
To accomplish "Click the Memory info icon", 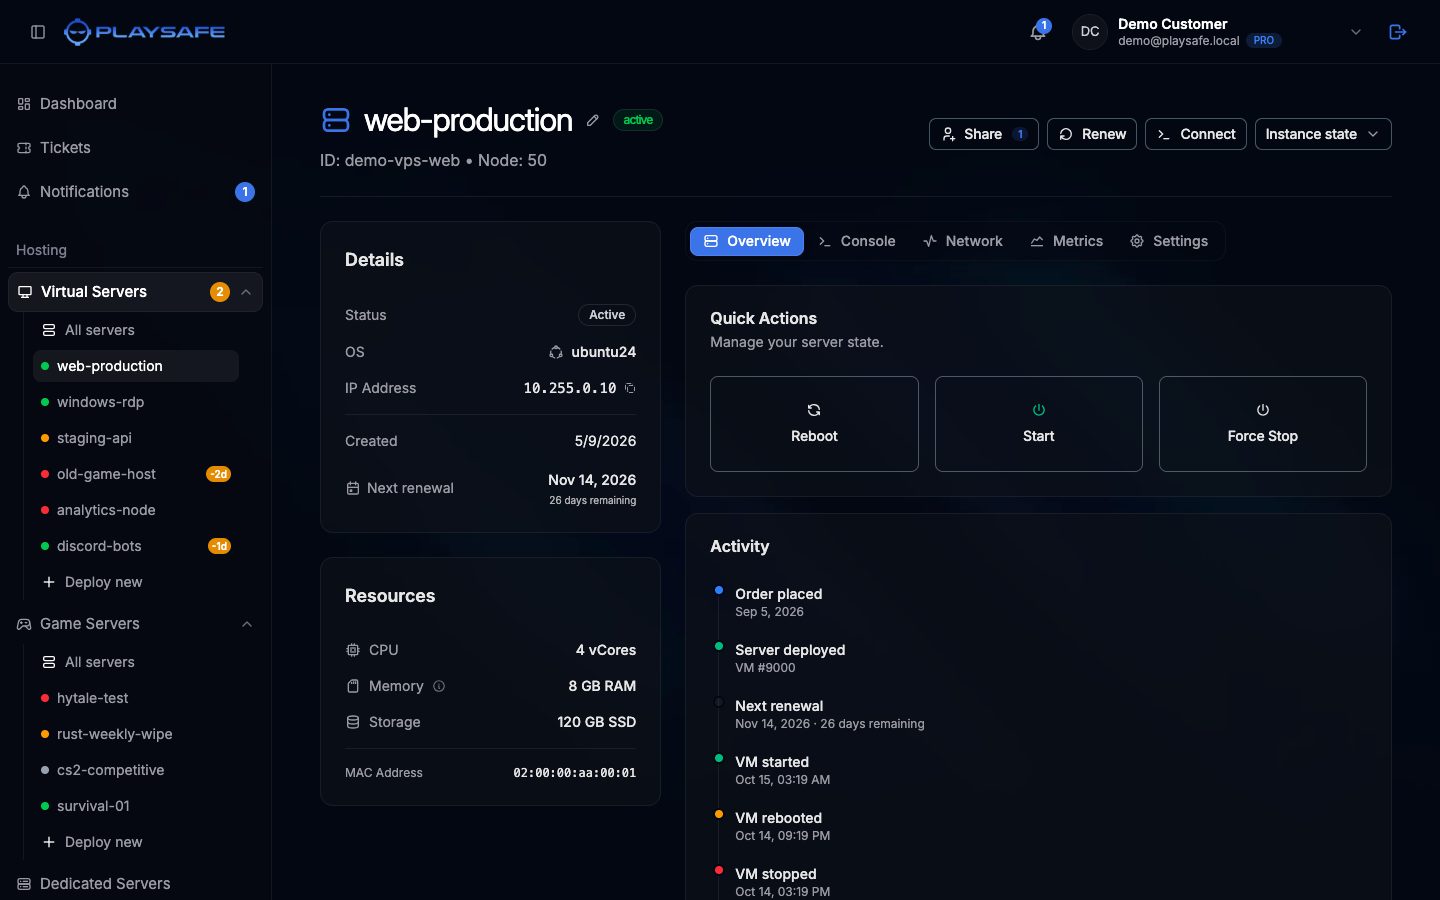I will [439, 686].
